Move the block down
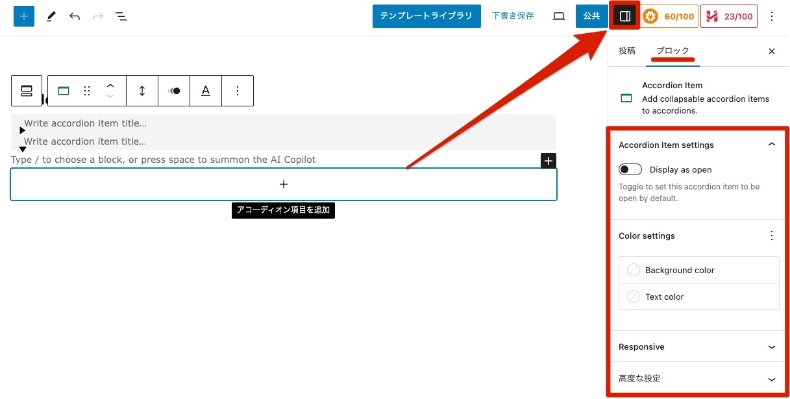 coord(110,96)
